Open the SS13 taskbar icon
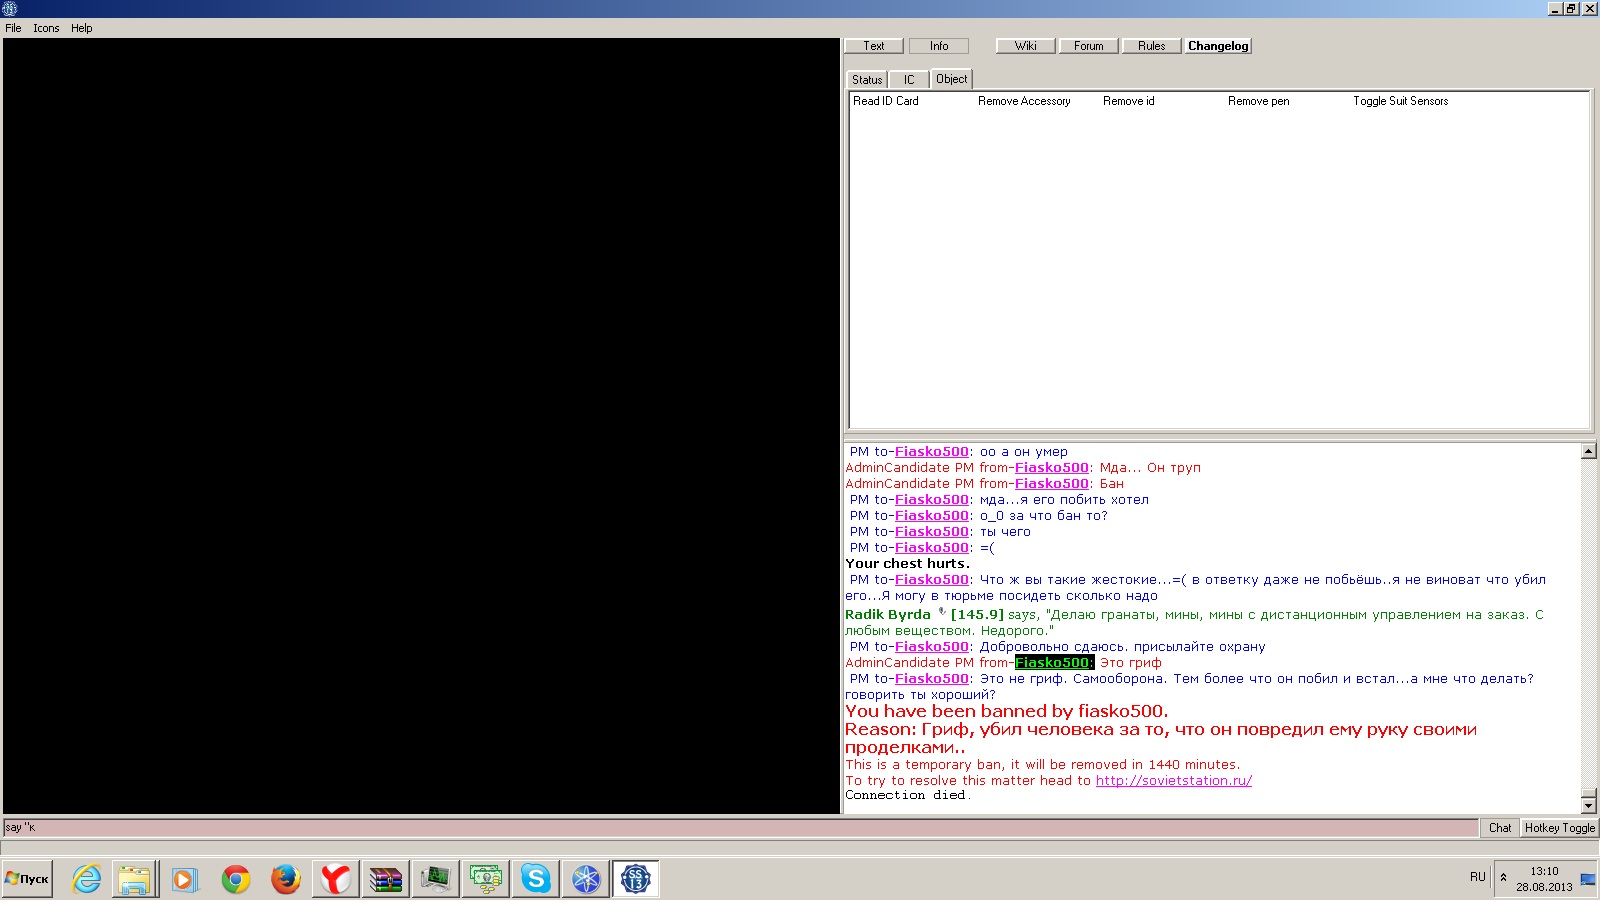 point(635,879)
